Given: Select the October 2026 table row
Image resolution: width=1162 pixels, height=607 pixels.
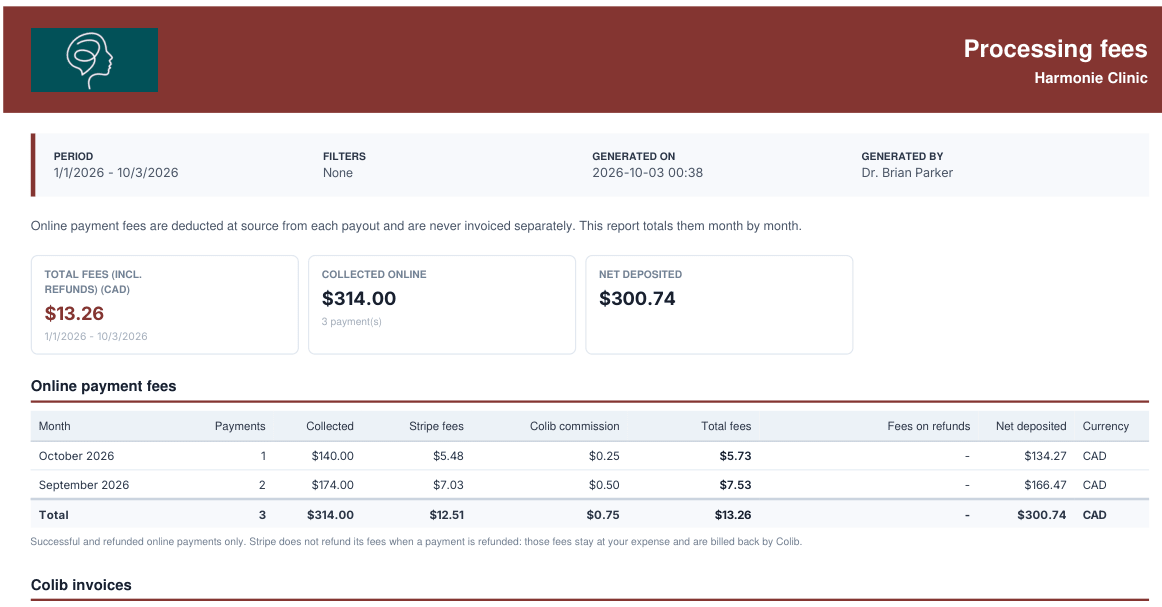Looking at the screenshot, I should tap(590, 456).
